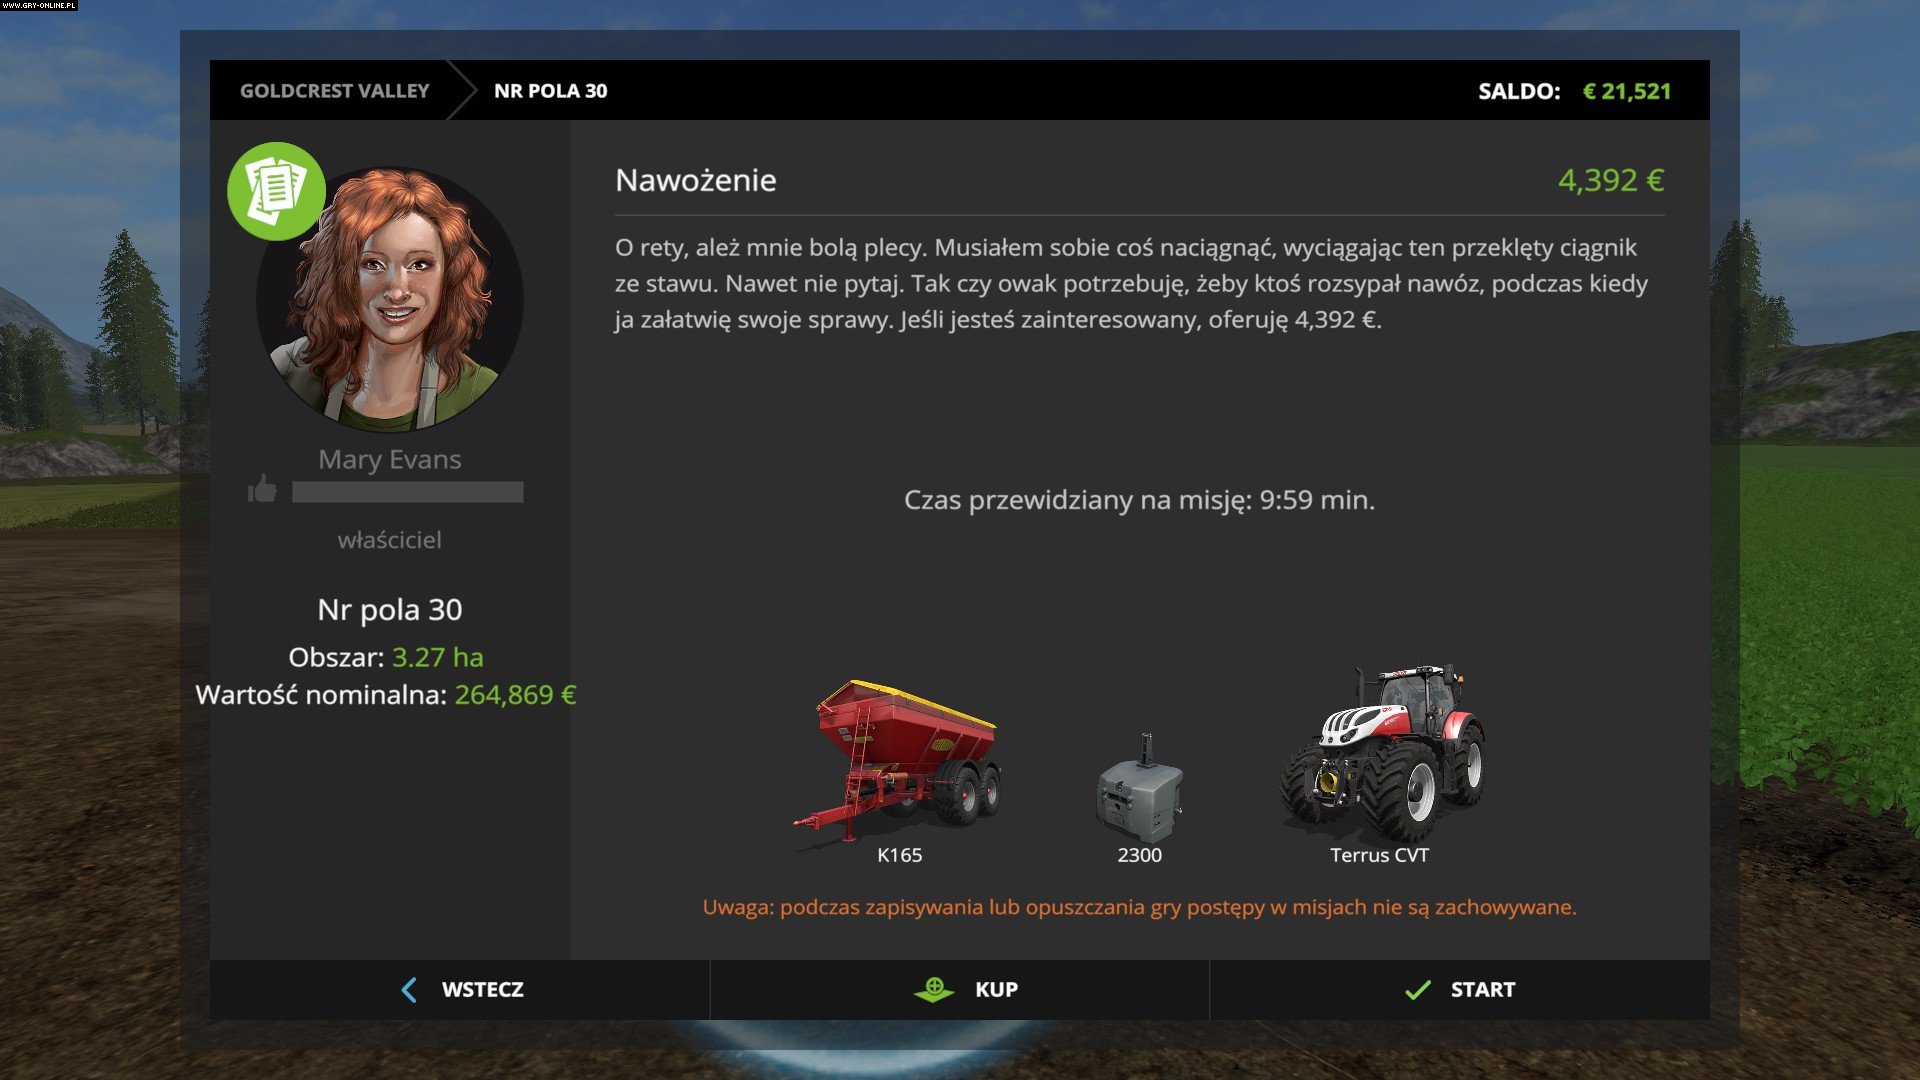Click Mary Evans portrait picture
This screenshot has height=1080, width=1920.
pyautogui.click(x=390, y=298)
